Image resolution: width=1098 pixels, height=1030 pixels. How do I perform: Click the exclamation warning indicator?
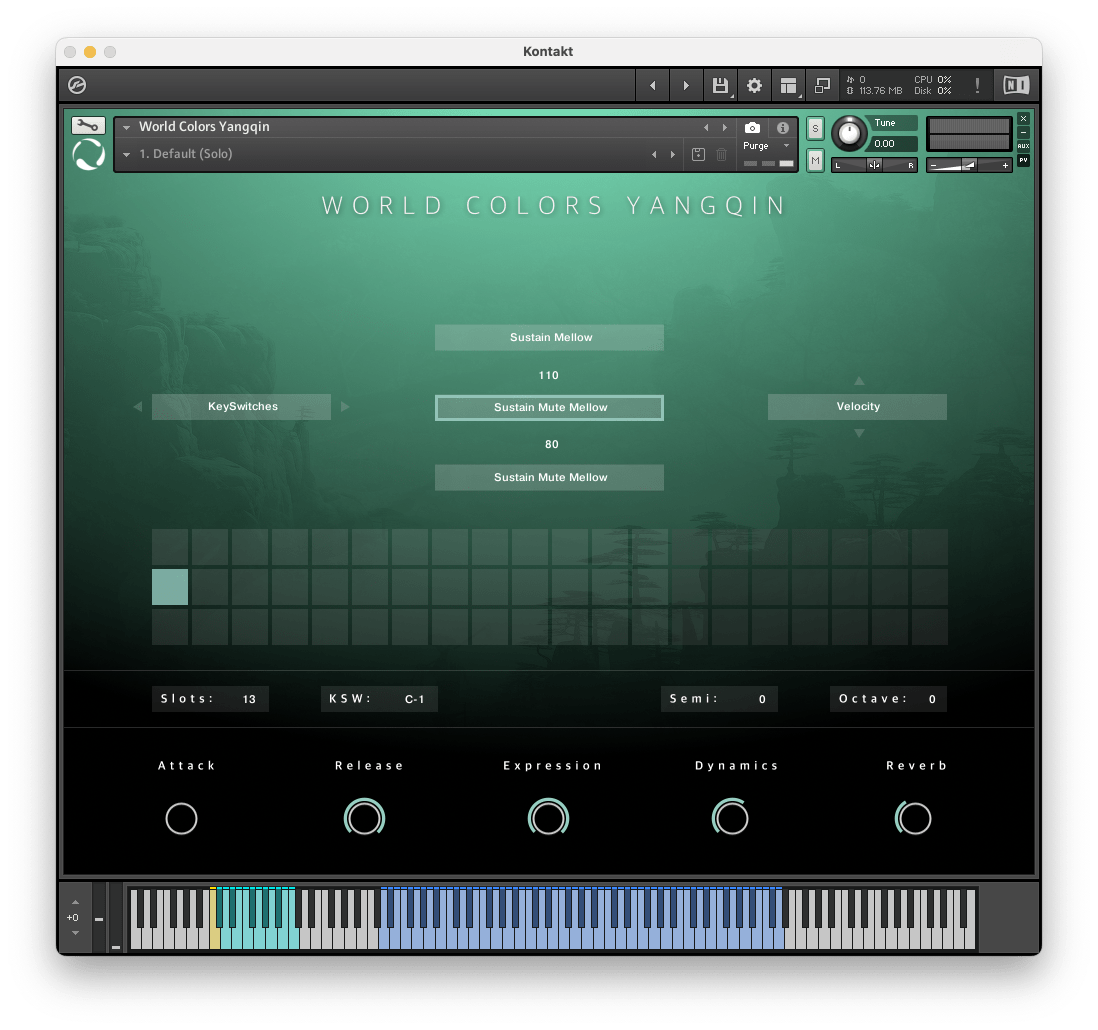tap(978, 85)
